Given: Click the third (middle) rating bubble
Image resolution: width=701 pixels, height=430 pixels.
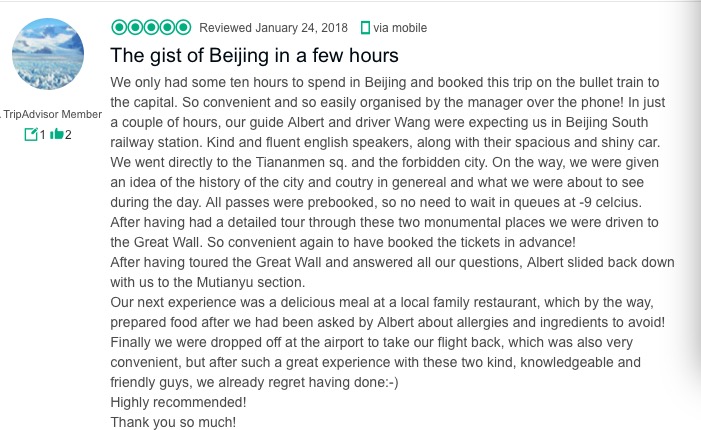Looking at the screenshot, I should tap(150, 26).
